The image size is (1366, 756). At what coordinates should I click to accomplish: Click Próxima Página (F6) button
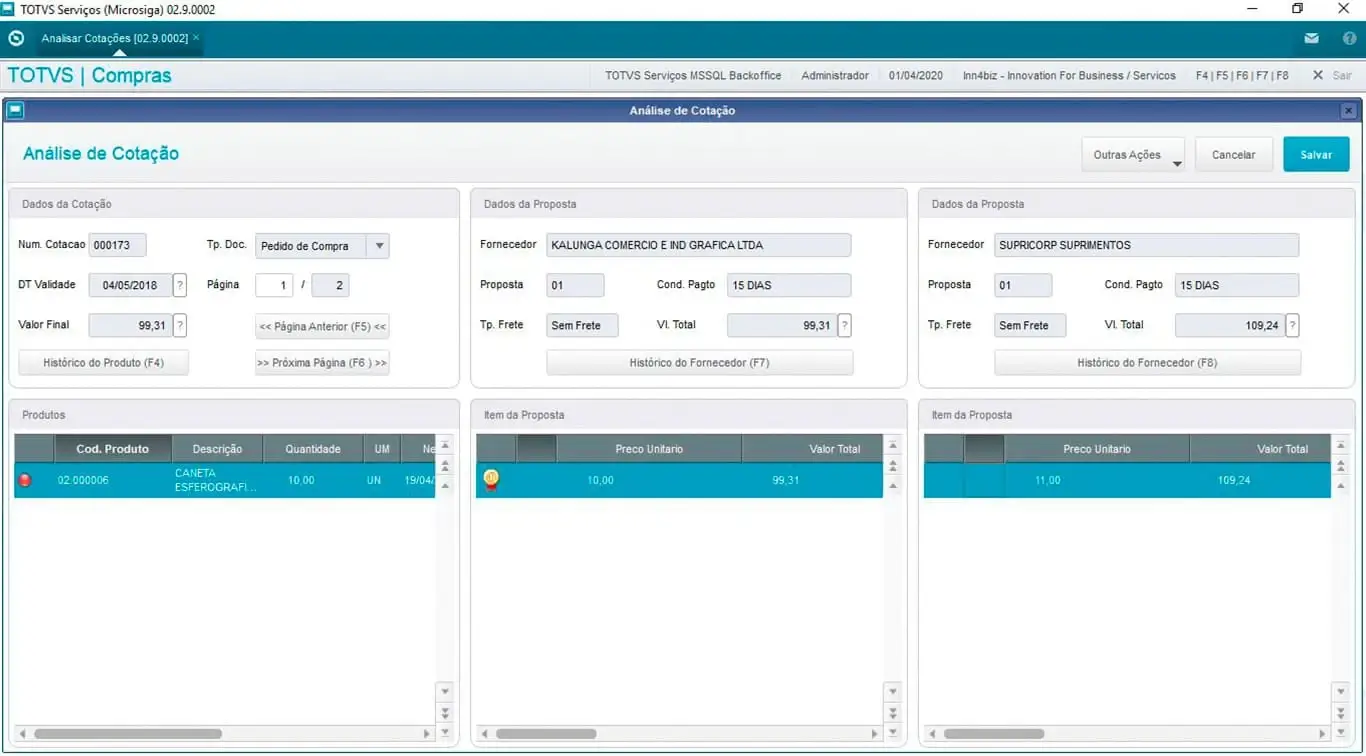[322, 362]
